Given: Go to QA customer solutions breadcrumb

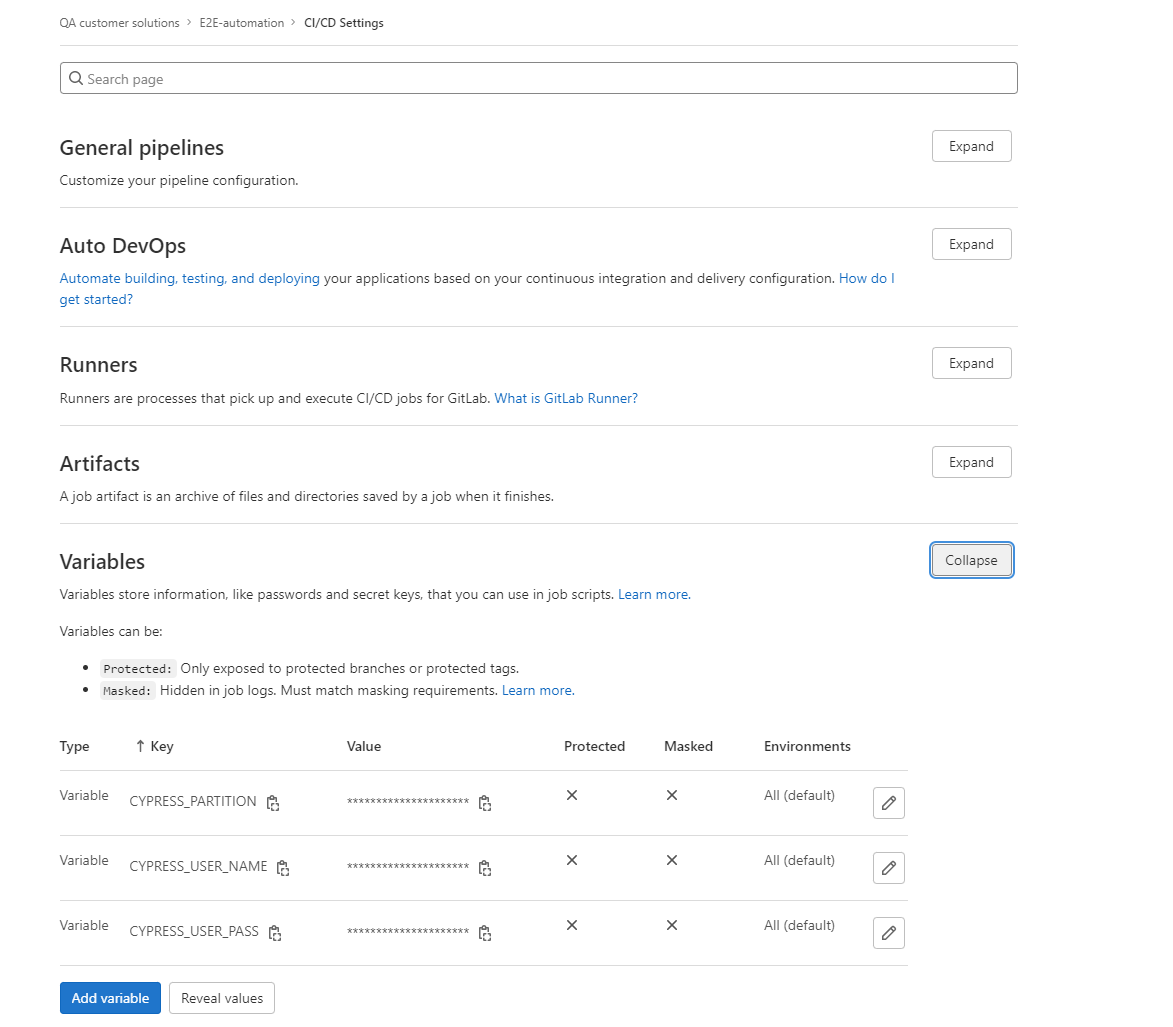Looking at the screenshot, I should tap(119, 23).
